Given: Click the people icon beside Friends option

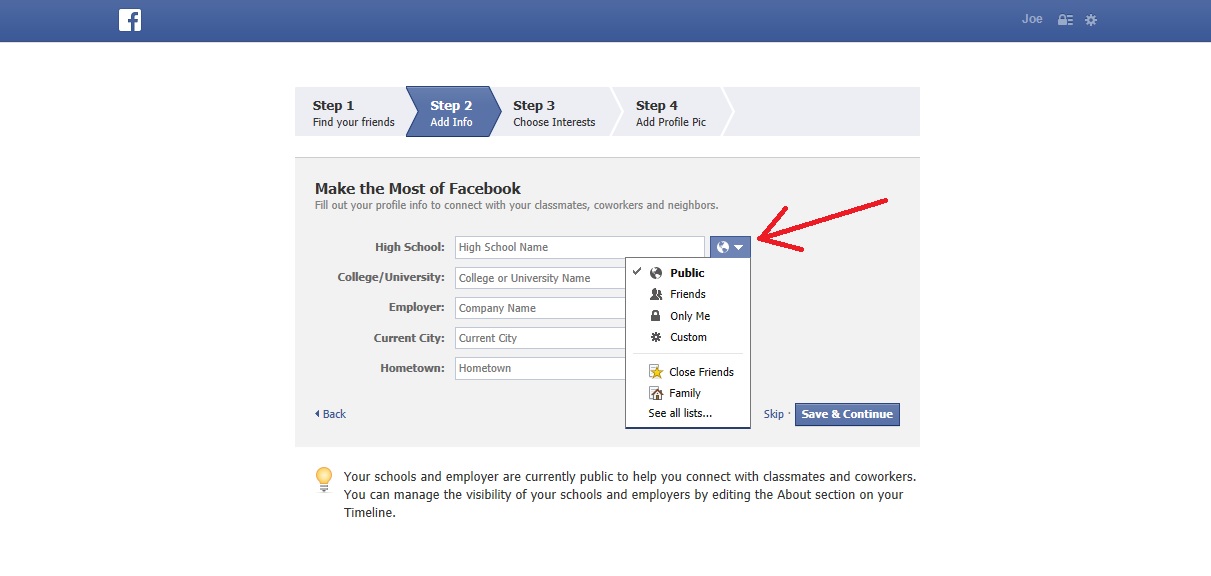Looking at the screenshot, I should click(656, 294).
